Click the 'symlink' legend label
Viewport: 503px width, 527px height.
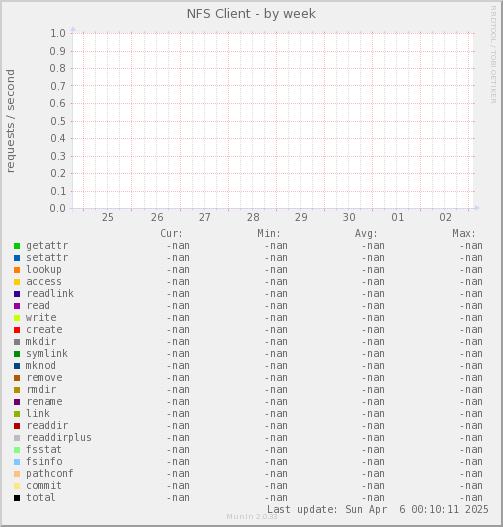(x=47, y=354)
